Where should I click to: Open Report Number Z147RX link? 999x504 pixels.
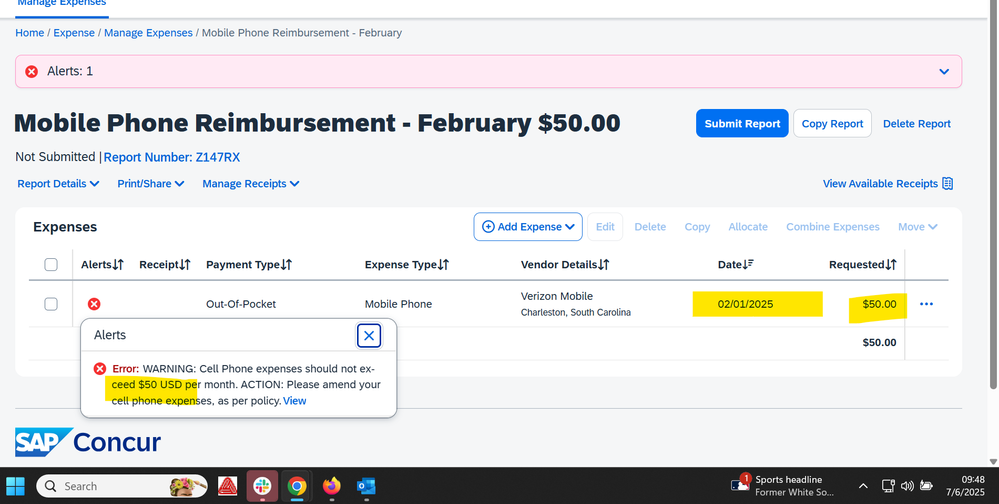click(x=172, y=157)
